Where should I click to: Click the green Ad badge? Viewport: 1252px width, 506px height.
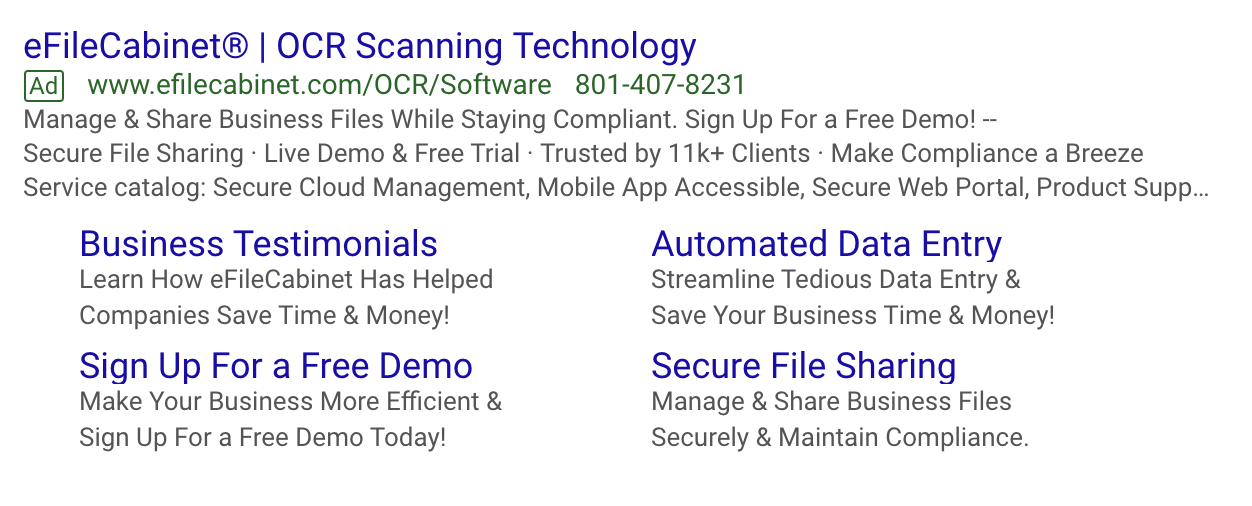coord(43,86)
